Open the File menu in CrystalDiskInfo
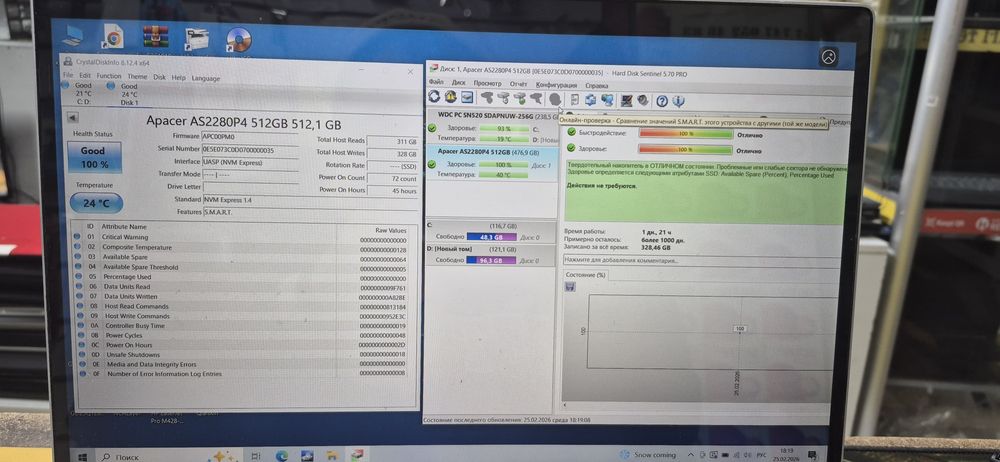Image resolution: width=1000 pixels, height=462 pixels. coord(68,75)
